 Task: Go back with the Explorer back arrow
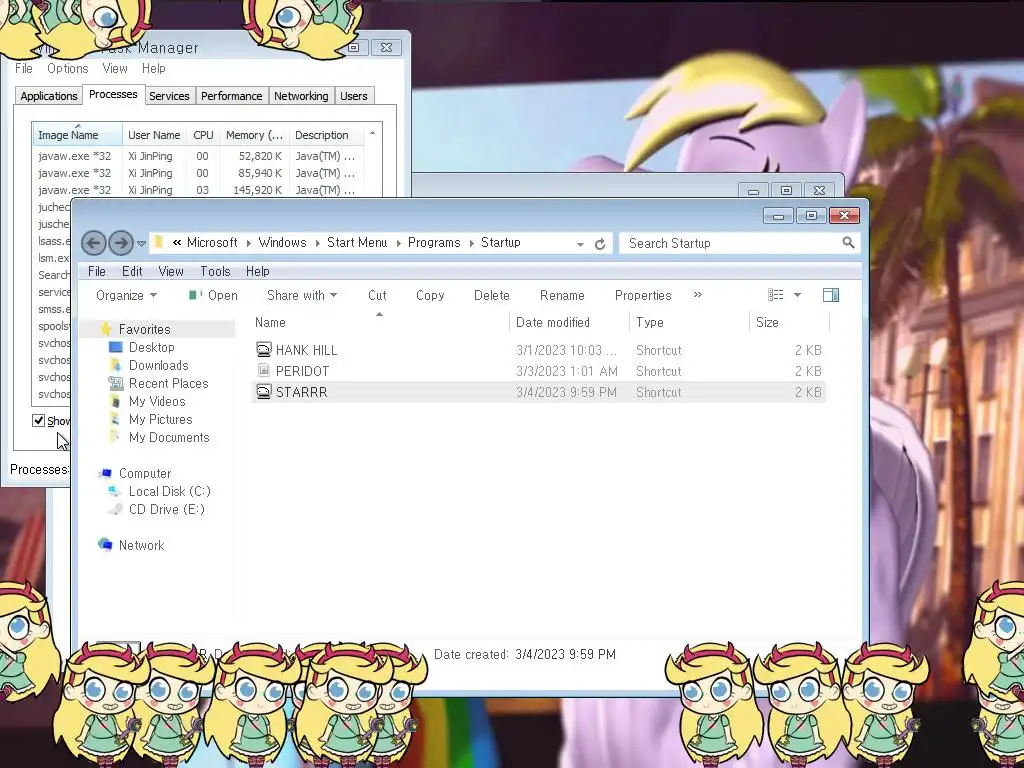(94, 244)
